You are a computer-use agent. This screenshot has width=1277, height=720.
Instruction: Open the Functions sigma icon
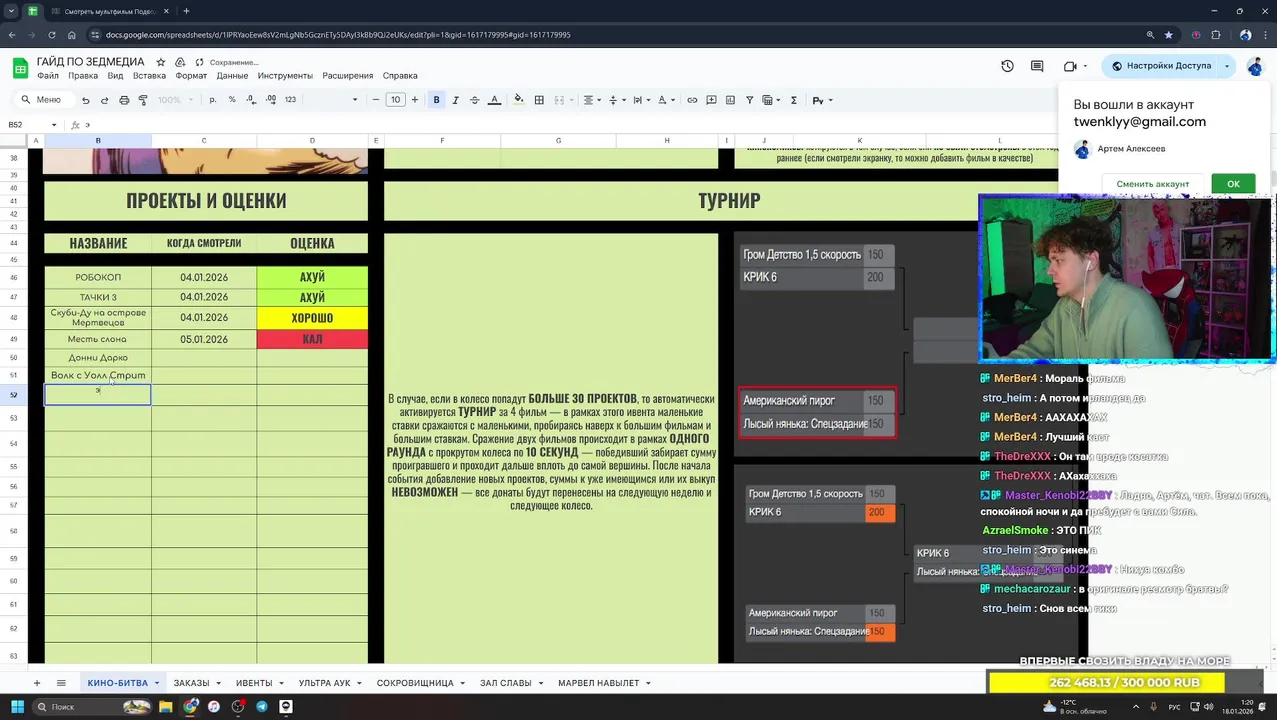[794, 100]
